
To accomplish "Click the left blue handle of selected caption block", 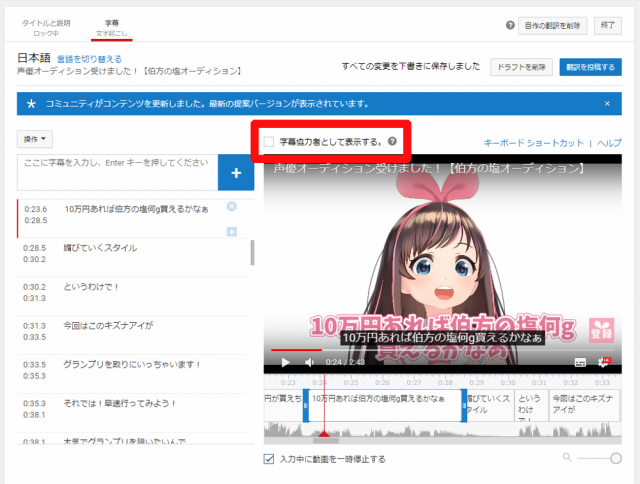I will coord(306,405).
